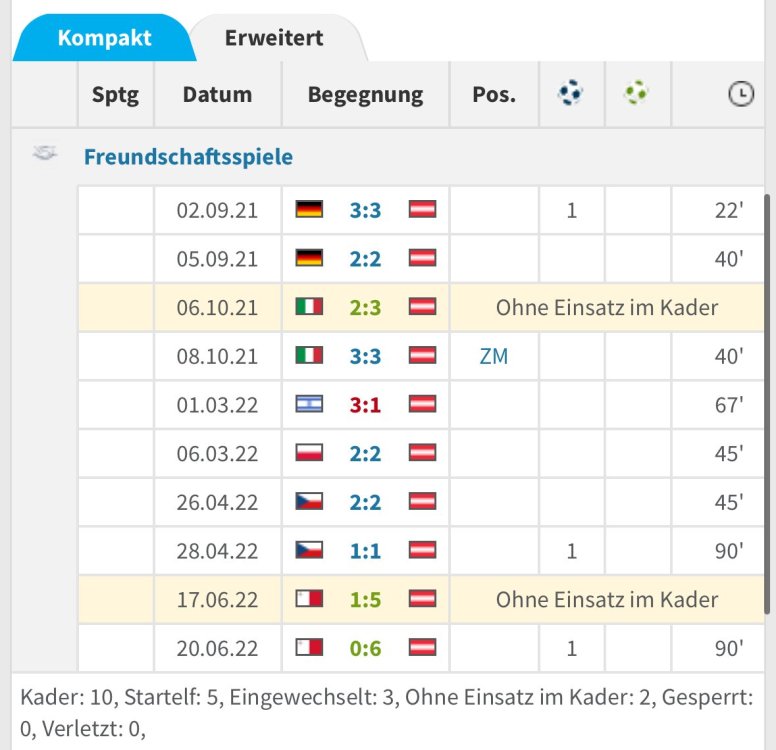The width and height of the screenshot is (776, 750).
Task: Click the handshake icon beside Freundschaftsspiele
Action: tap(45, 155)
